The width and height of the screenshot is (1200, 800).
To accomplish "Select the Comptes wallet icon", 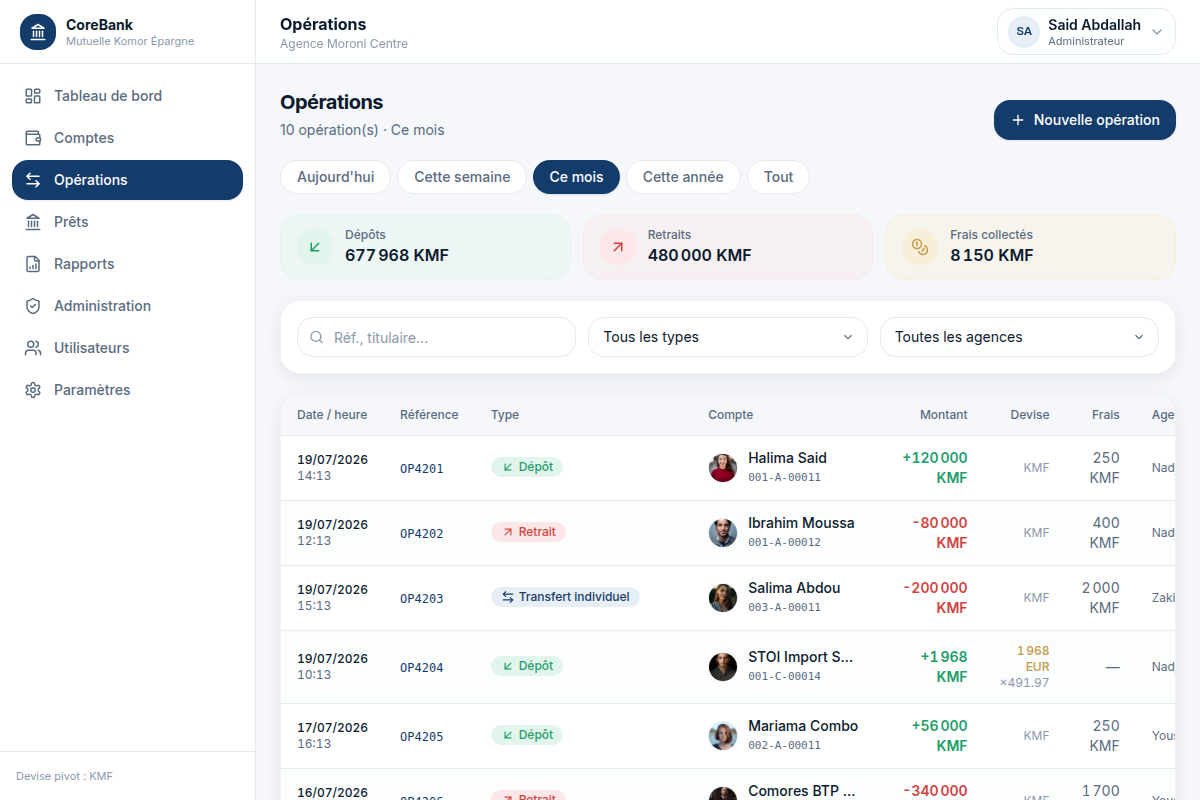I will (x=33, y=138).
